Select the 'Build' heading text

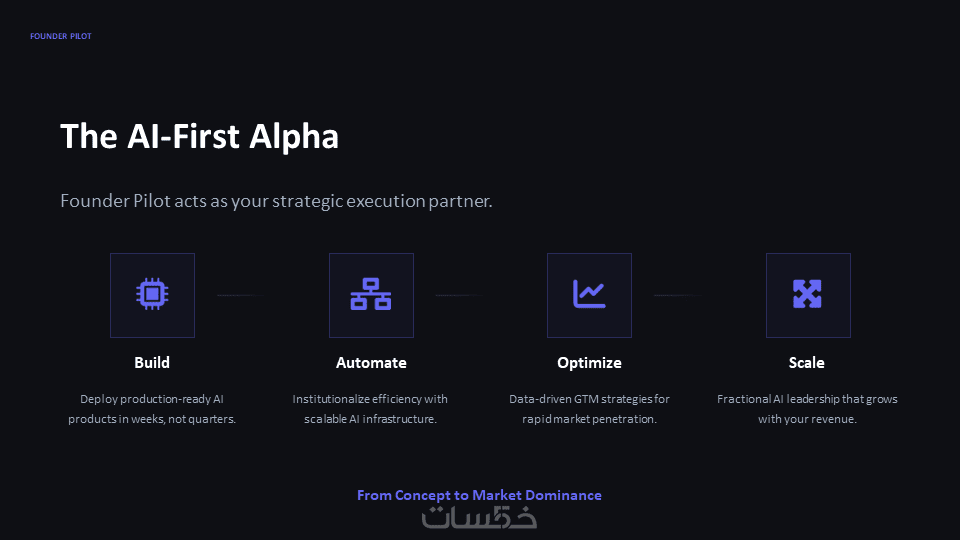tap(152, 362)
